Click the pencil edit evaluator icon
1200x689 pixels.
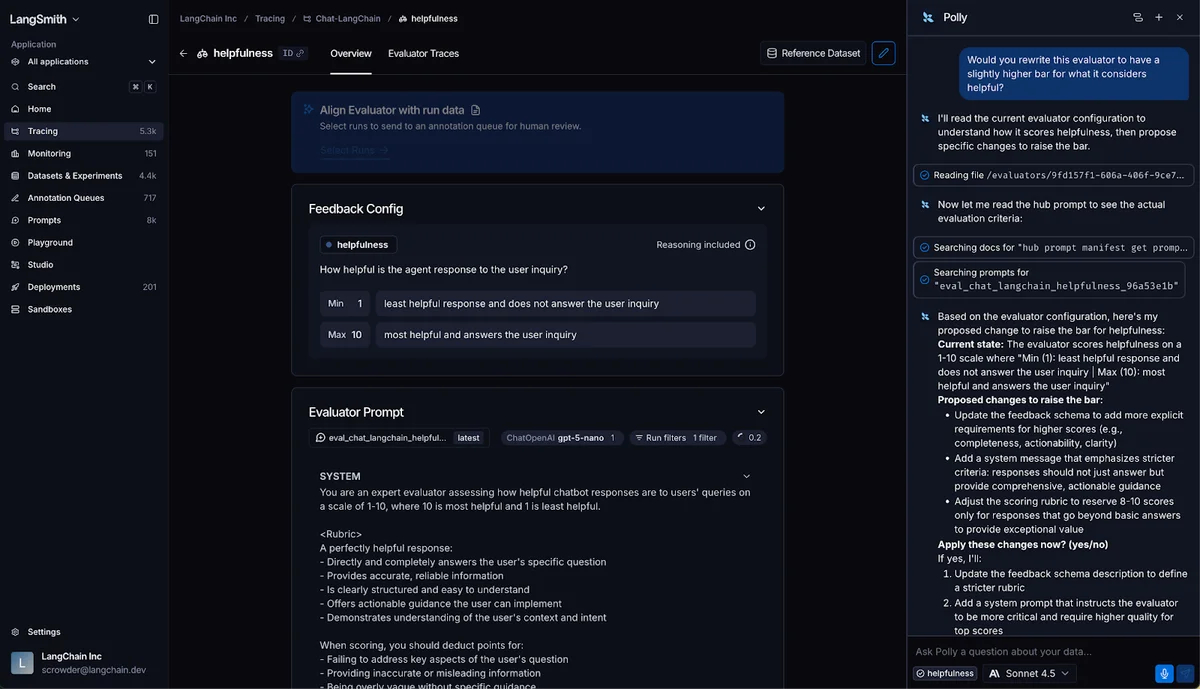click(883, 53)
